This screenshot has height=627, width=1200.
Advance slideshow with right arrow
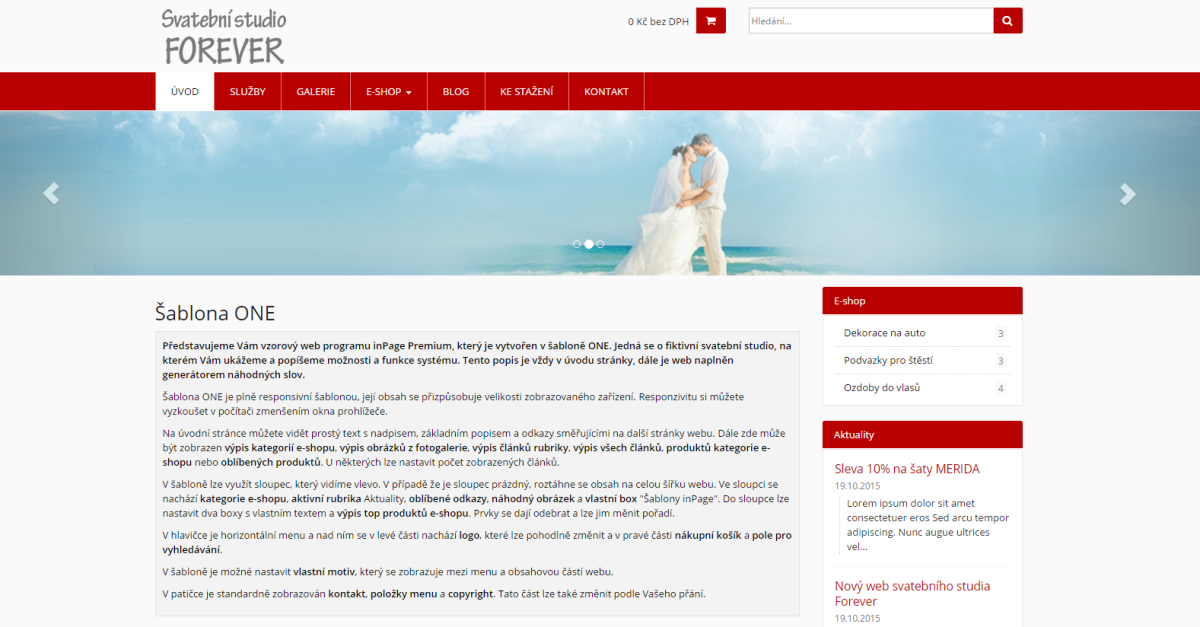(1128, 194)
